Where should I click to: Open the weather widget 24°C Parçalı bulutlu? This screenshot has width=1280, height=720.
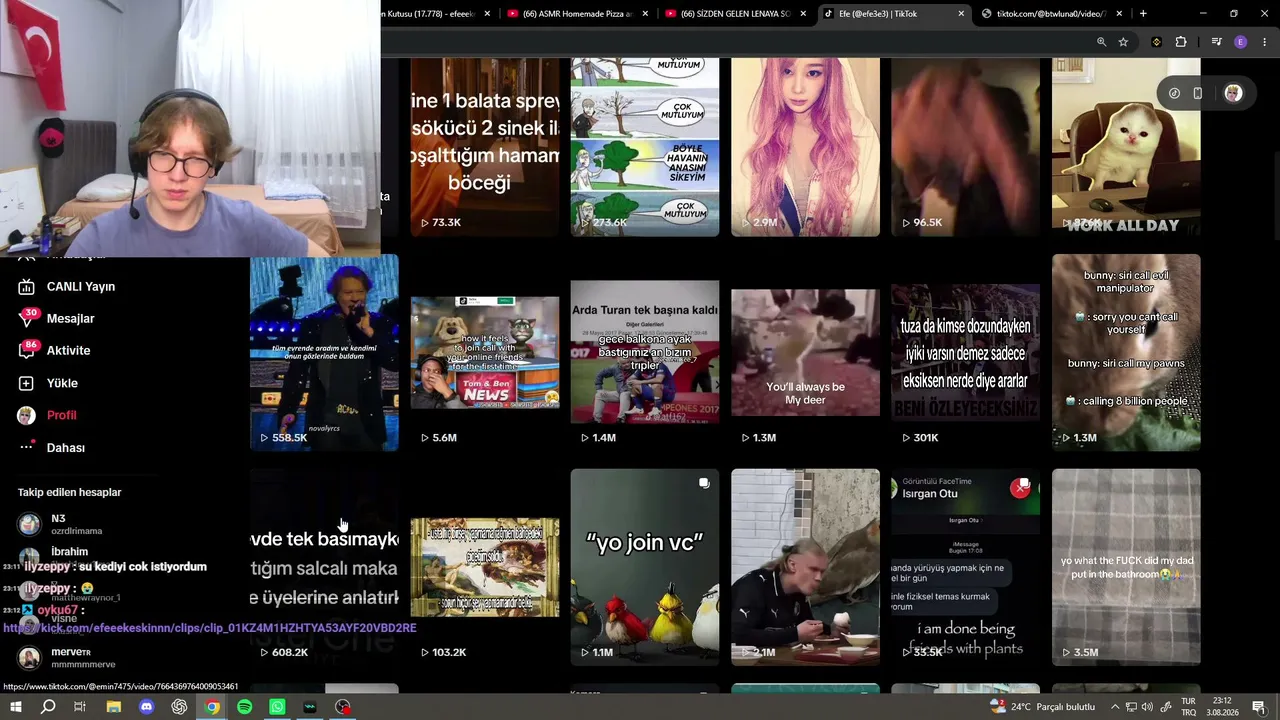tap(1042, 707)
